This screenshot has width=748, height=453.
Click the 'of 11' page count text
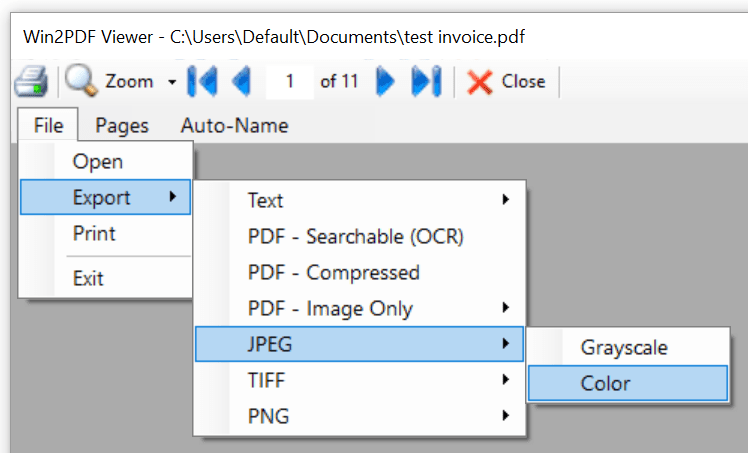(x=339, y=82)
